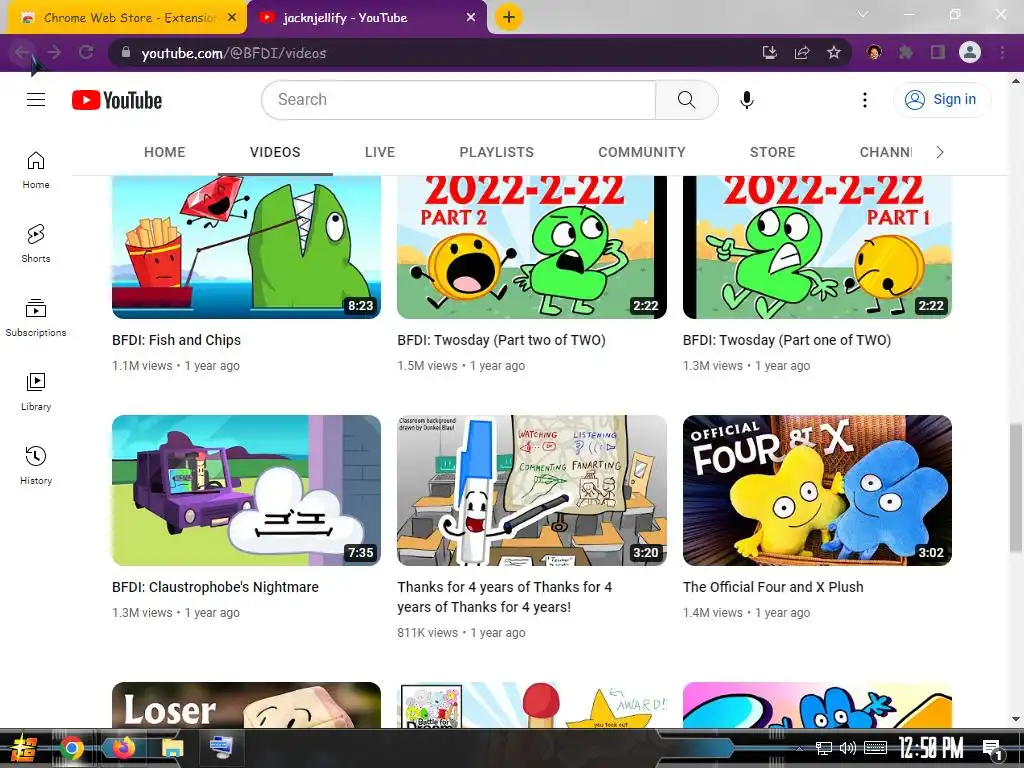Screen dimensions: 1024x768
Task: Bookmark this page with star icon
Action: coord(834,52)
